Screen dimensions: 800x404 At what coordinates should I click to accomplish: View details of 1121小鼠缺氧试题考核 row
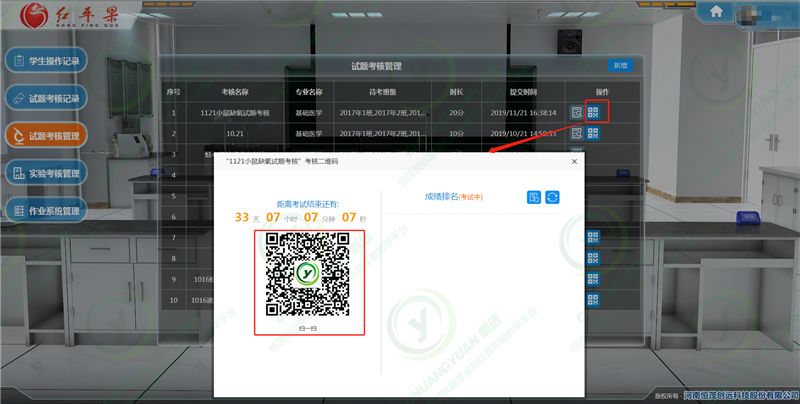(577, 113)
